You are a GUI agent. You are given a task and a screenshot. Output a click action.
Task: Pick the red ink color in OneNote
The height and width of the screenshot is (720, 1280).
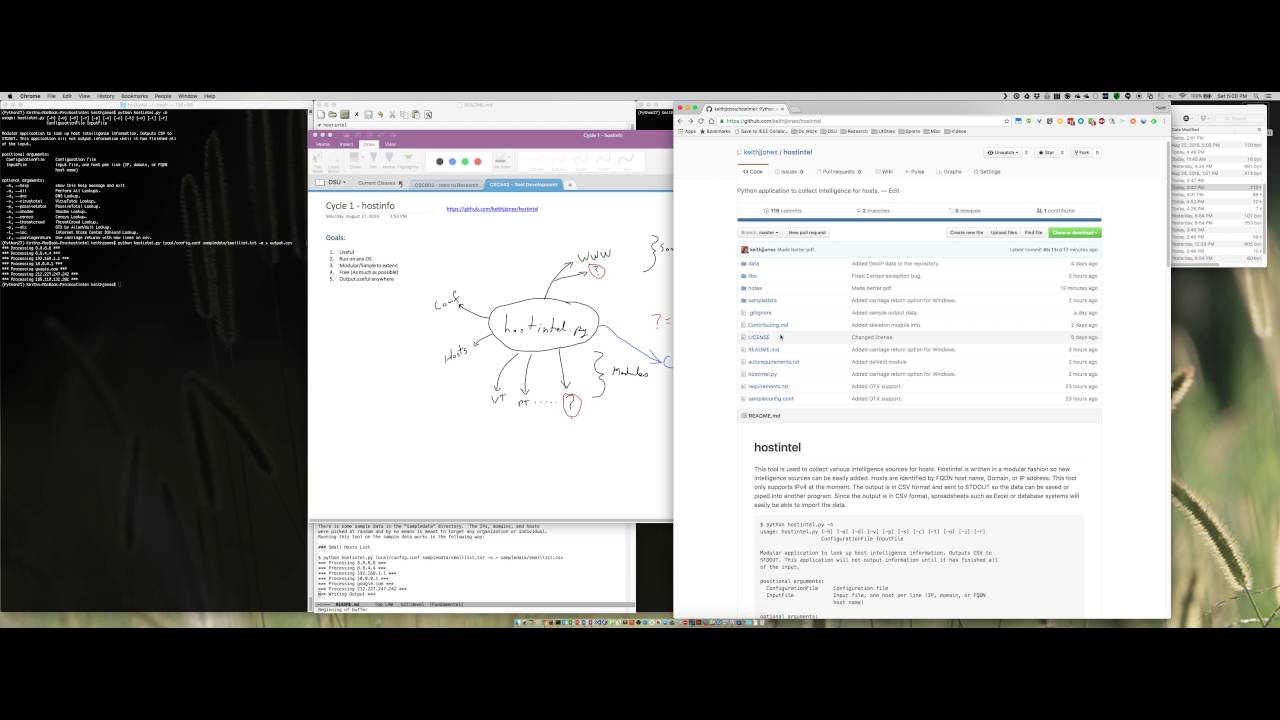[478, 161]
